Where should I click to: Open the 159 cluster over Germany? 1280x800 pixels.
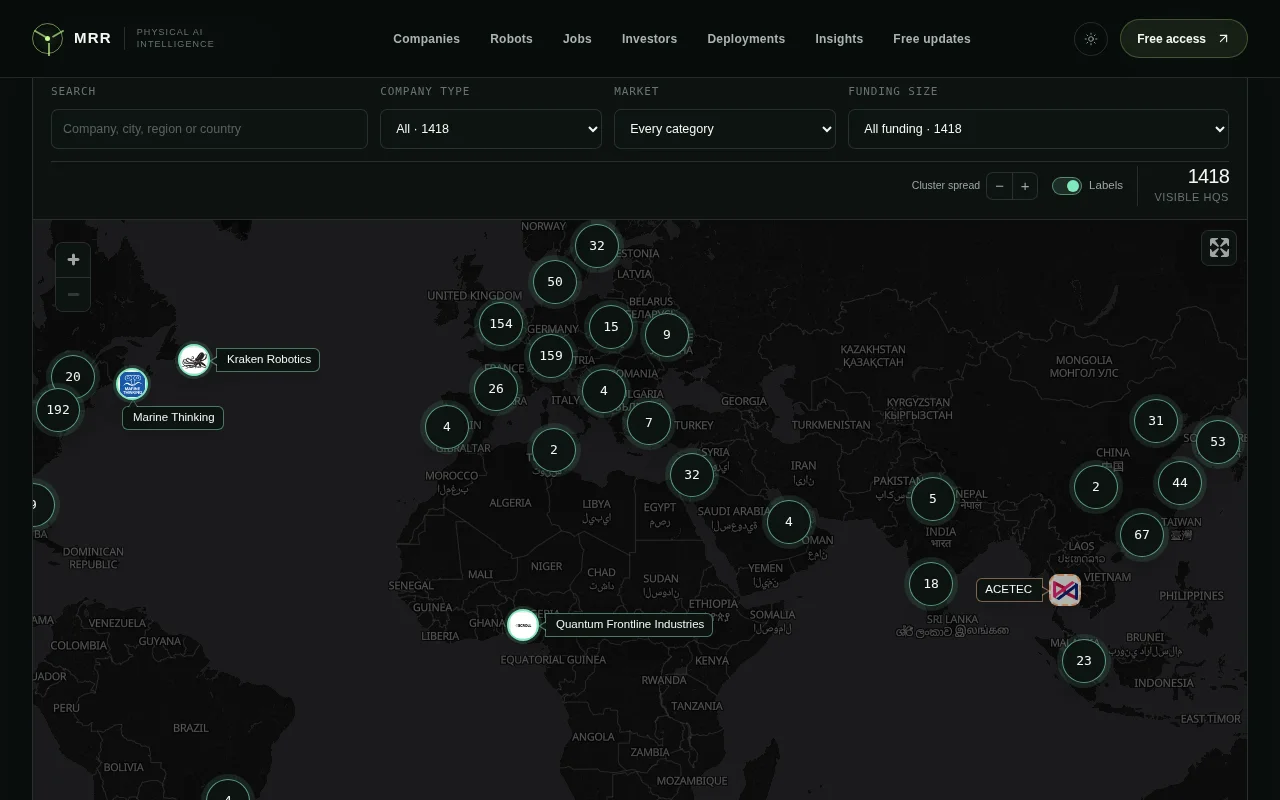551,356
